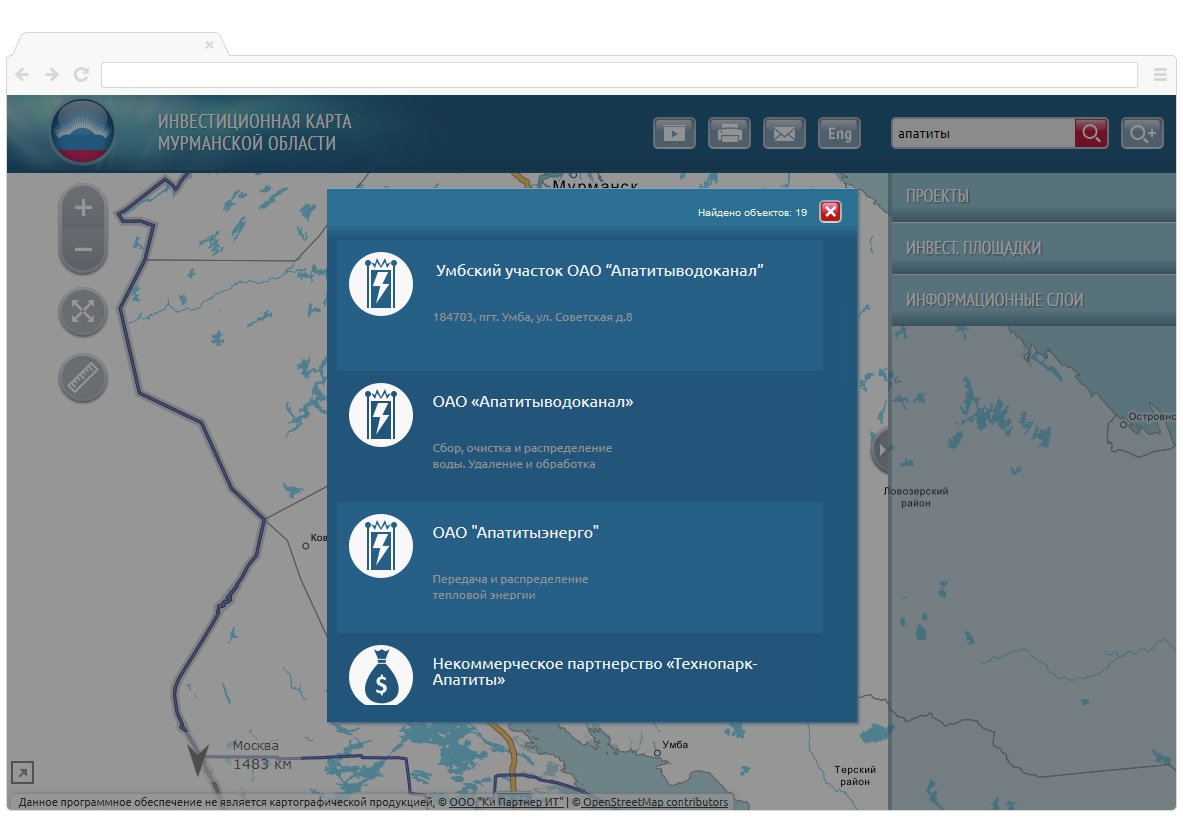This screenshot has height=817, width=1183.
Task: Click browser forward arrow
Action: click(51, 74)
